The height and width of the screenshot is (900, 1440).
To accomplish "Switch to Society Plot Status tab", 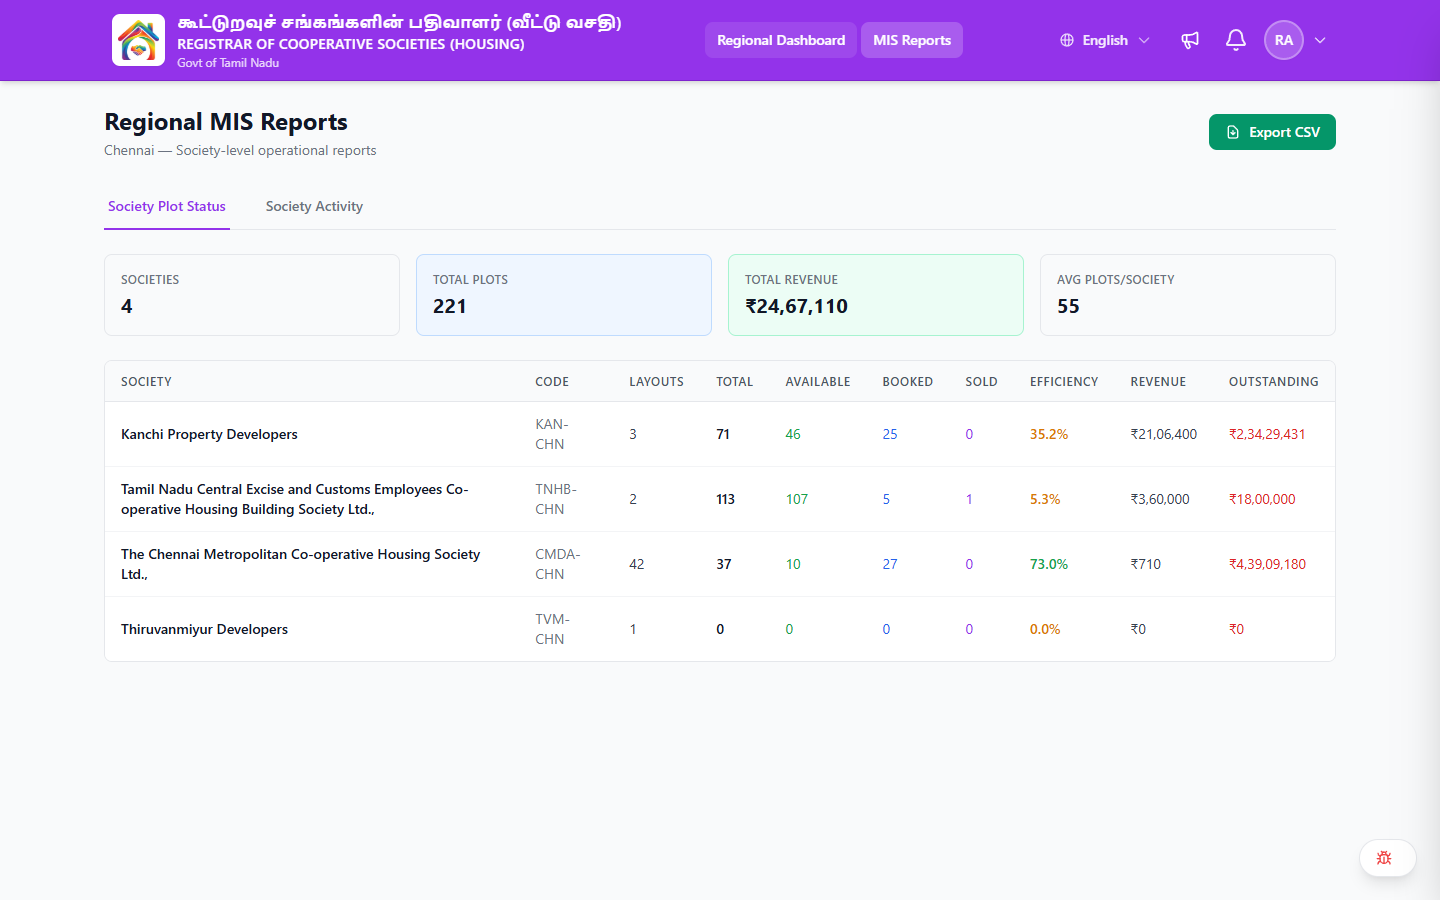I will [x=167, y=206].
